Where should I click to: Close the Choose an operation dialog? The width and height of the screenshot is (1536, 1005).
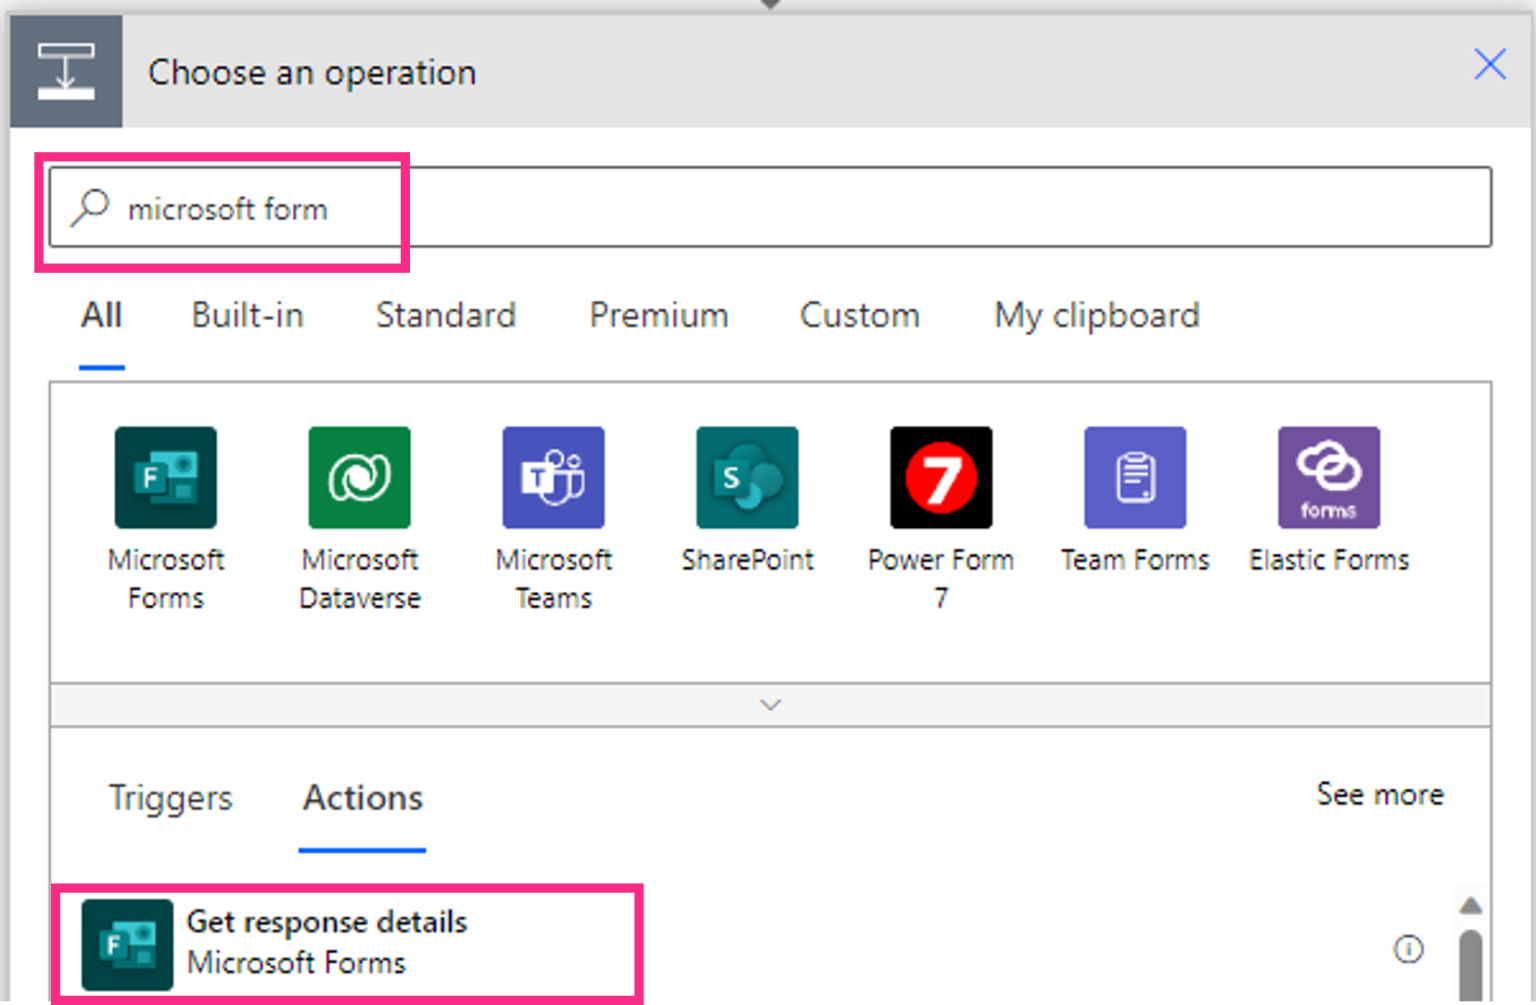click(1489, 64)
